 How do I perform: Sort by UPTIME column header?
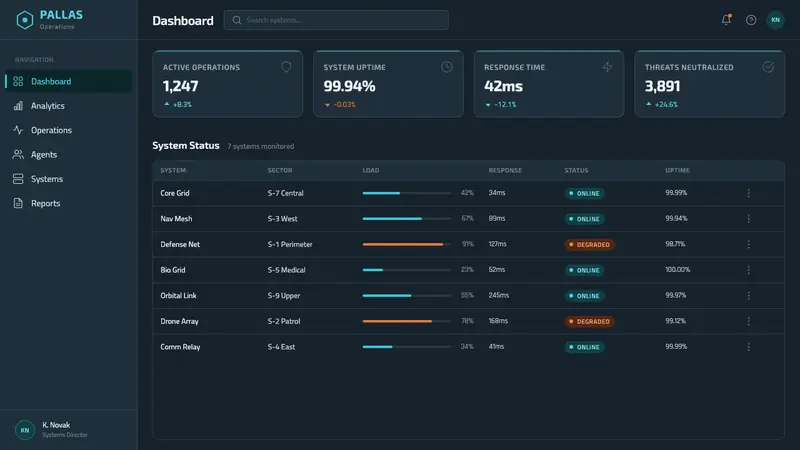click(678, 170)
